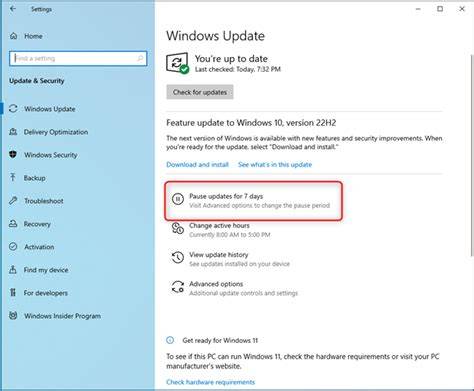Click the Find my device icon

[x=13, y=270]
